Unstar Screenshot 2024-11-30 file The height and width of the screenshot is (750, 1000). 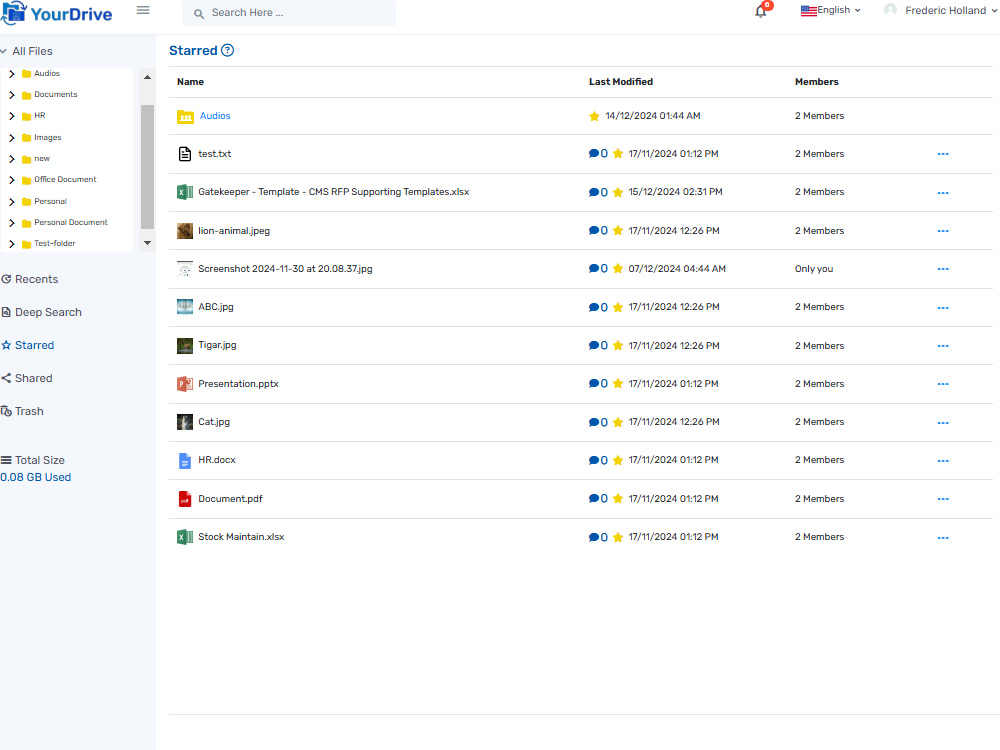[x=618, y=268]
